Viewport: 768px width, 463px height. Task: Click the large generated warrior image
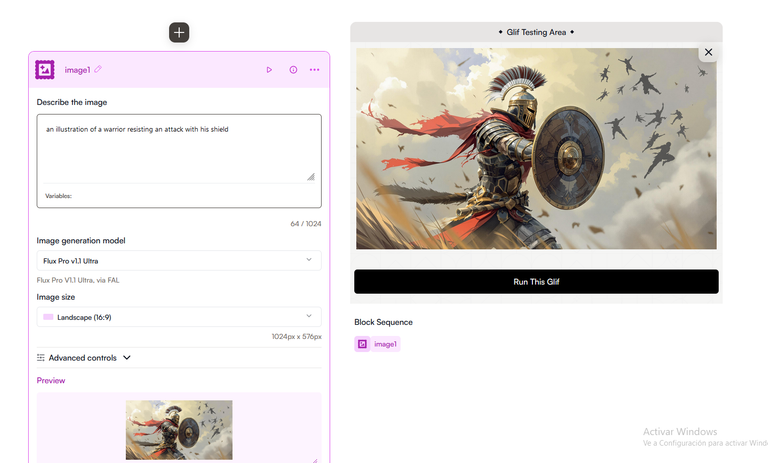tap(536, 148)
